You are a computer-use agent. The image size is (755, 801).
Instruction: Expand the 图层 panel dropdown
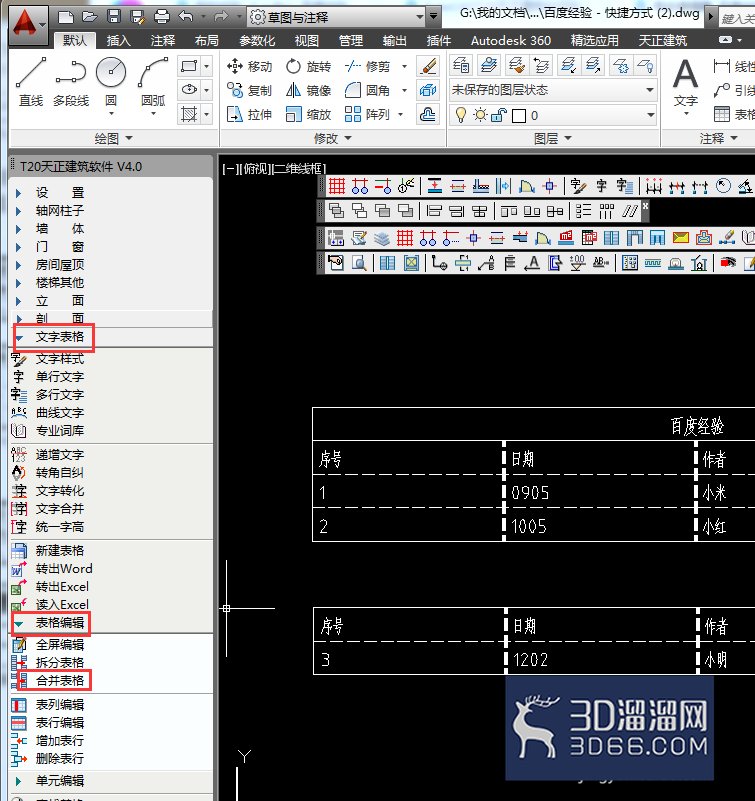tap(553, 138)
